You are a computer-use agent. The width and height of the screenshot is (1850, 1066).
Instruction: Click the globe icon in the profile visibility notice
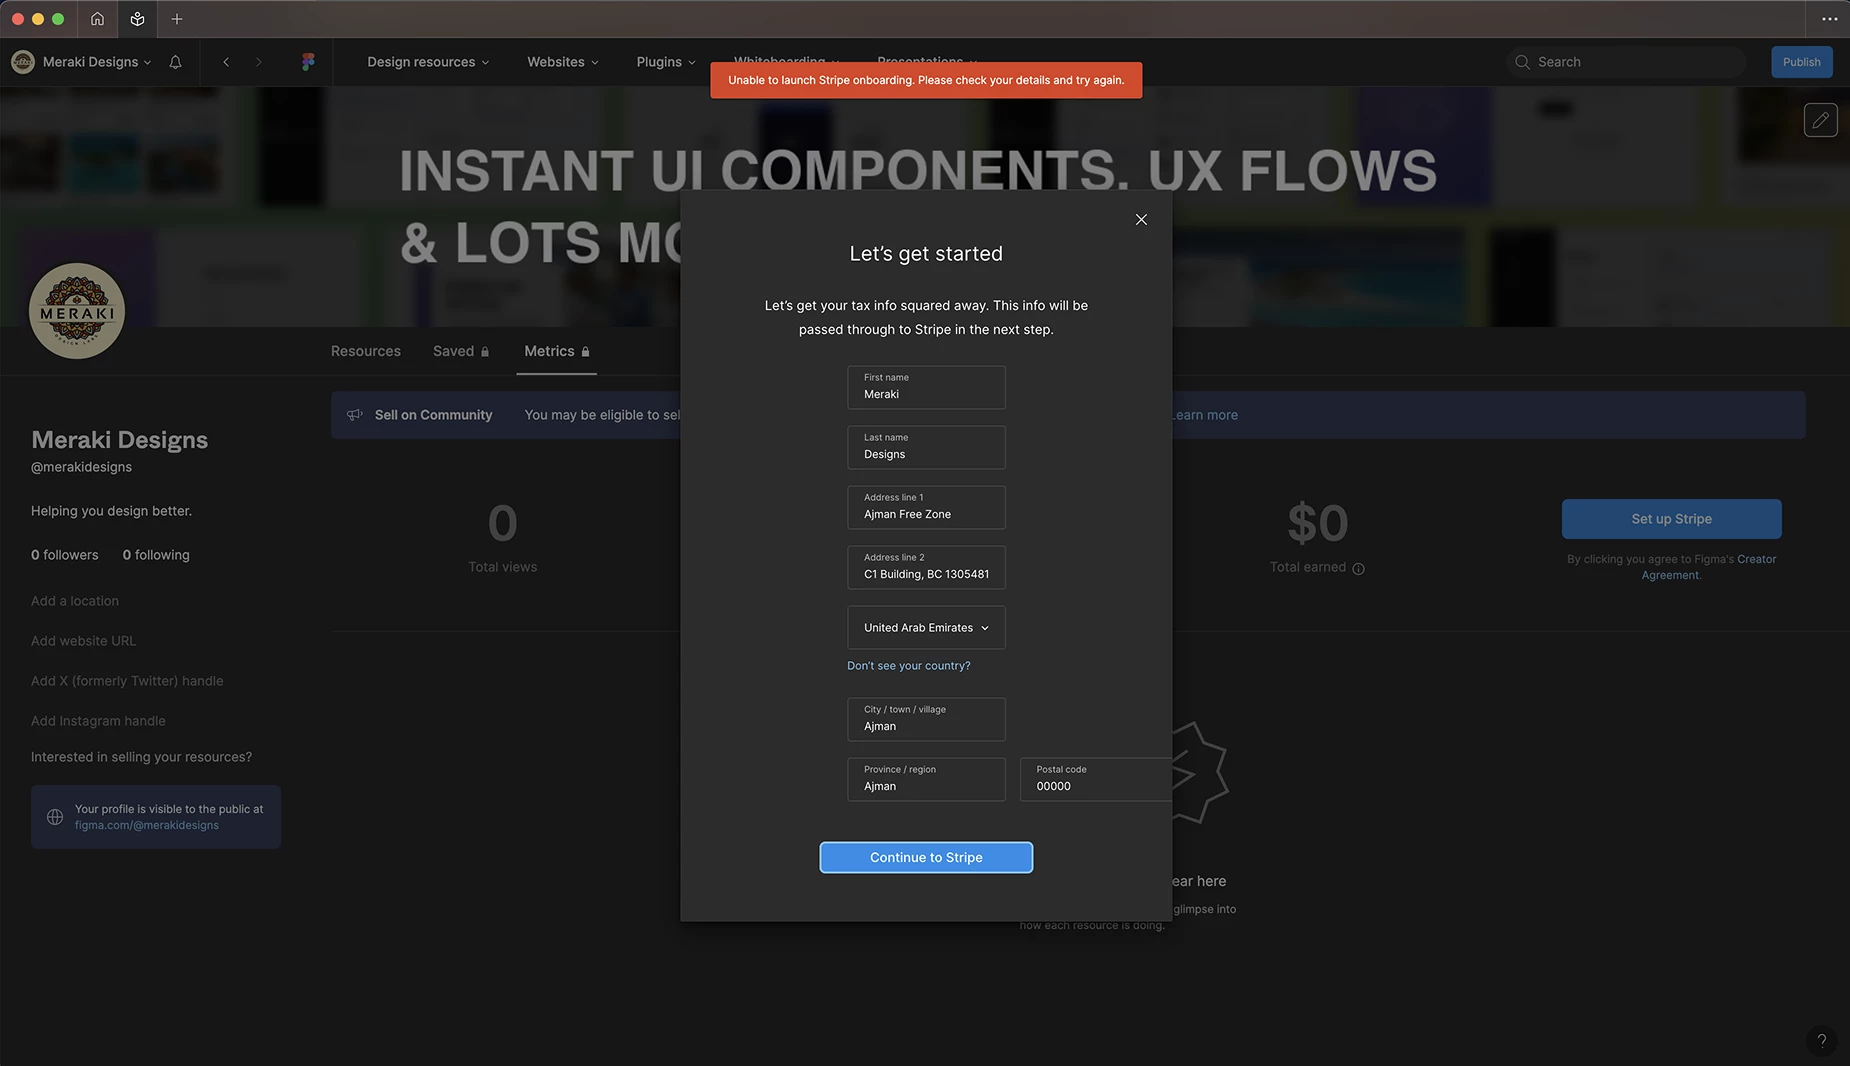55,817
